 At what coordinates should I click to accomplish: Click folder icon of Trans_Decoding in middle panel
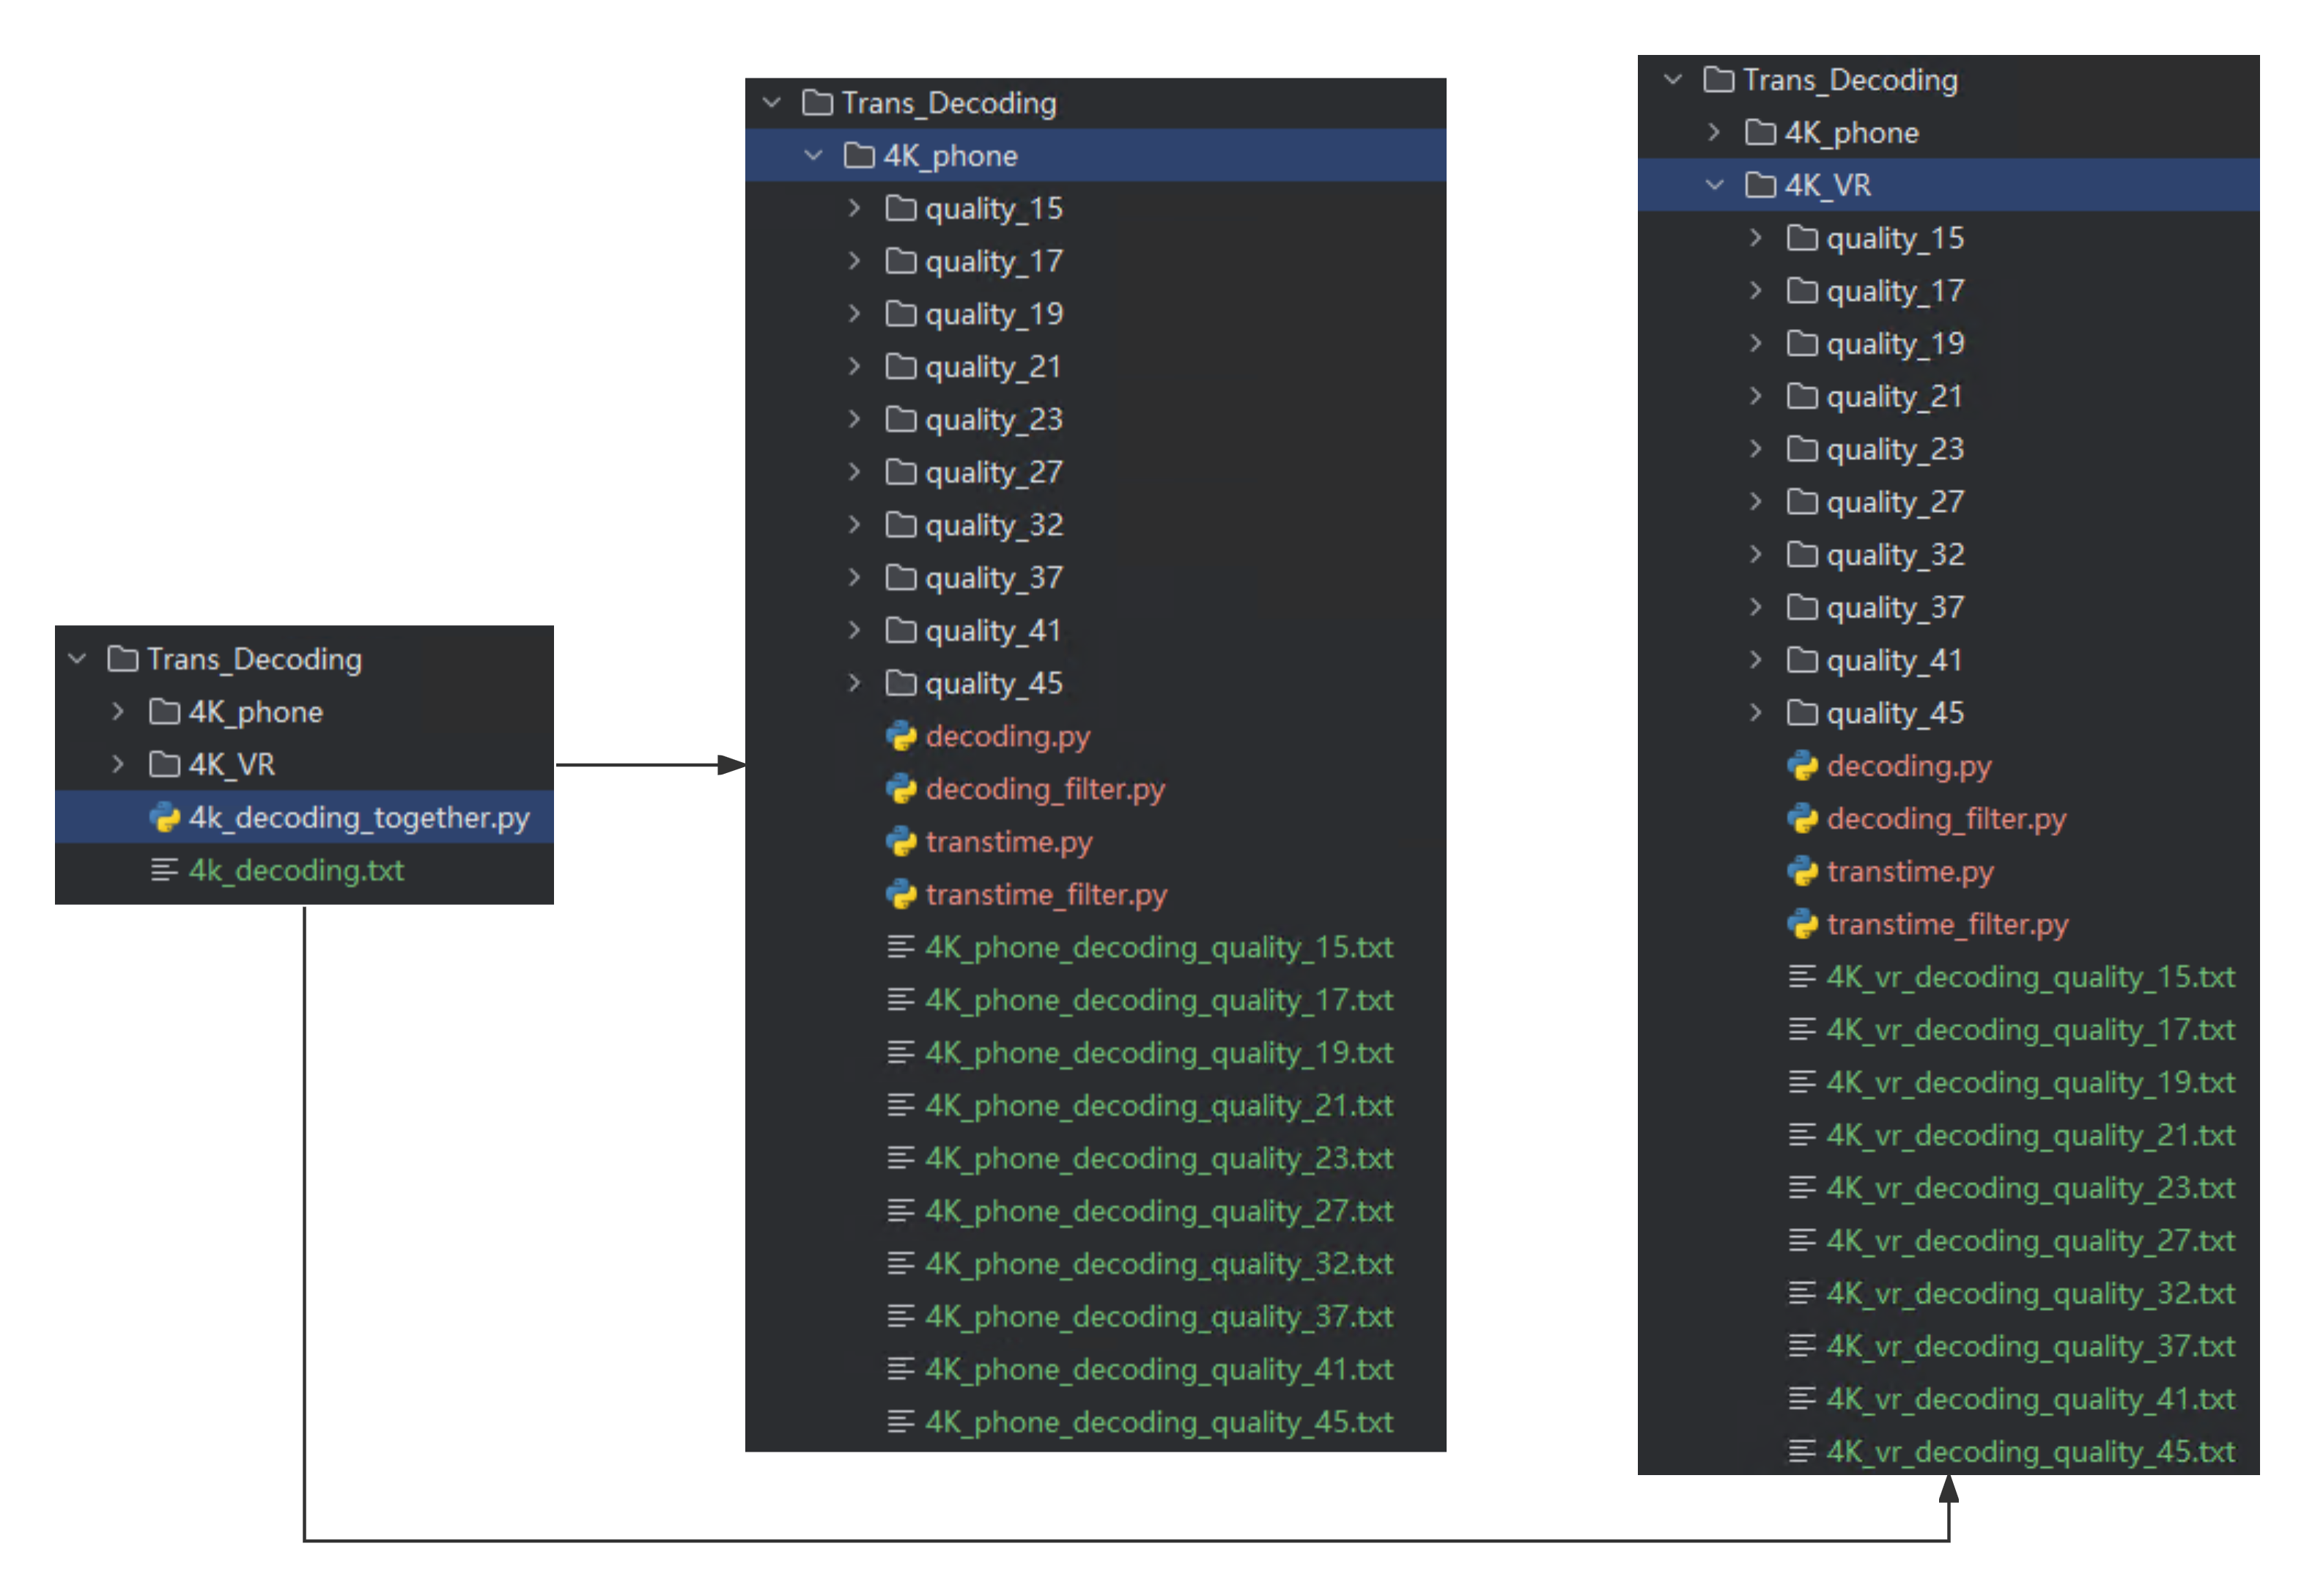point(818,103)
